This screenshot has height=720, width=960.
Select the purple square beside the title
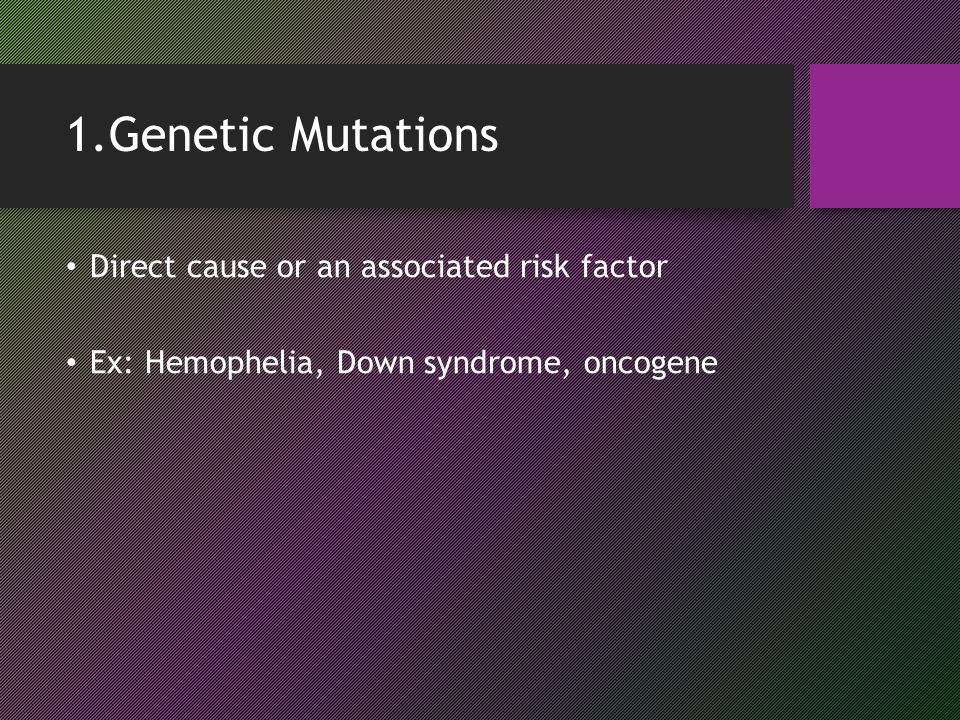[885, 136]
